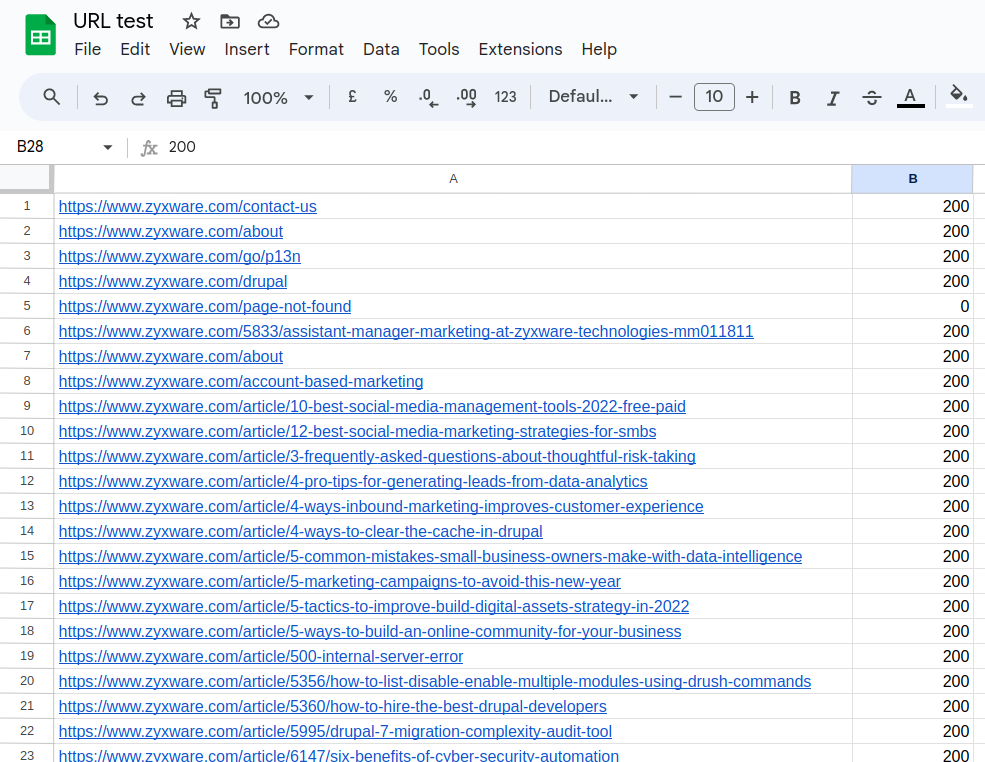Toggle strikethrough formatting

point(871,98)
